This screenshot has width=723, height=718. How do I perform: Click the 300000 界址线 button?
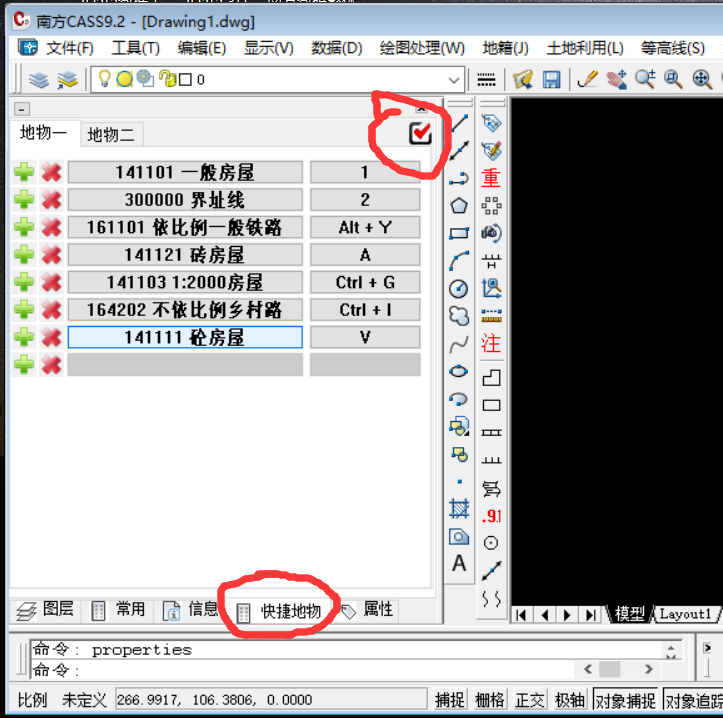click(185, 200)
